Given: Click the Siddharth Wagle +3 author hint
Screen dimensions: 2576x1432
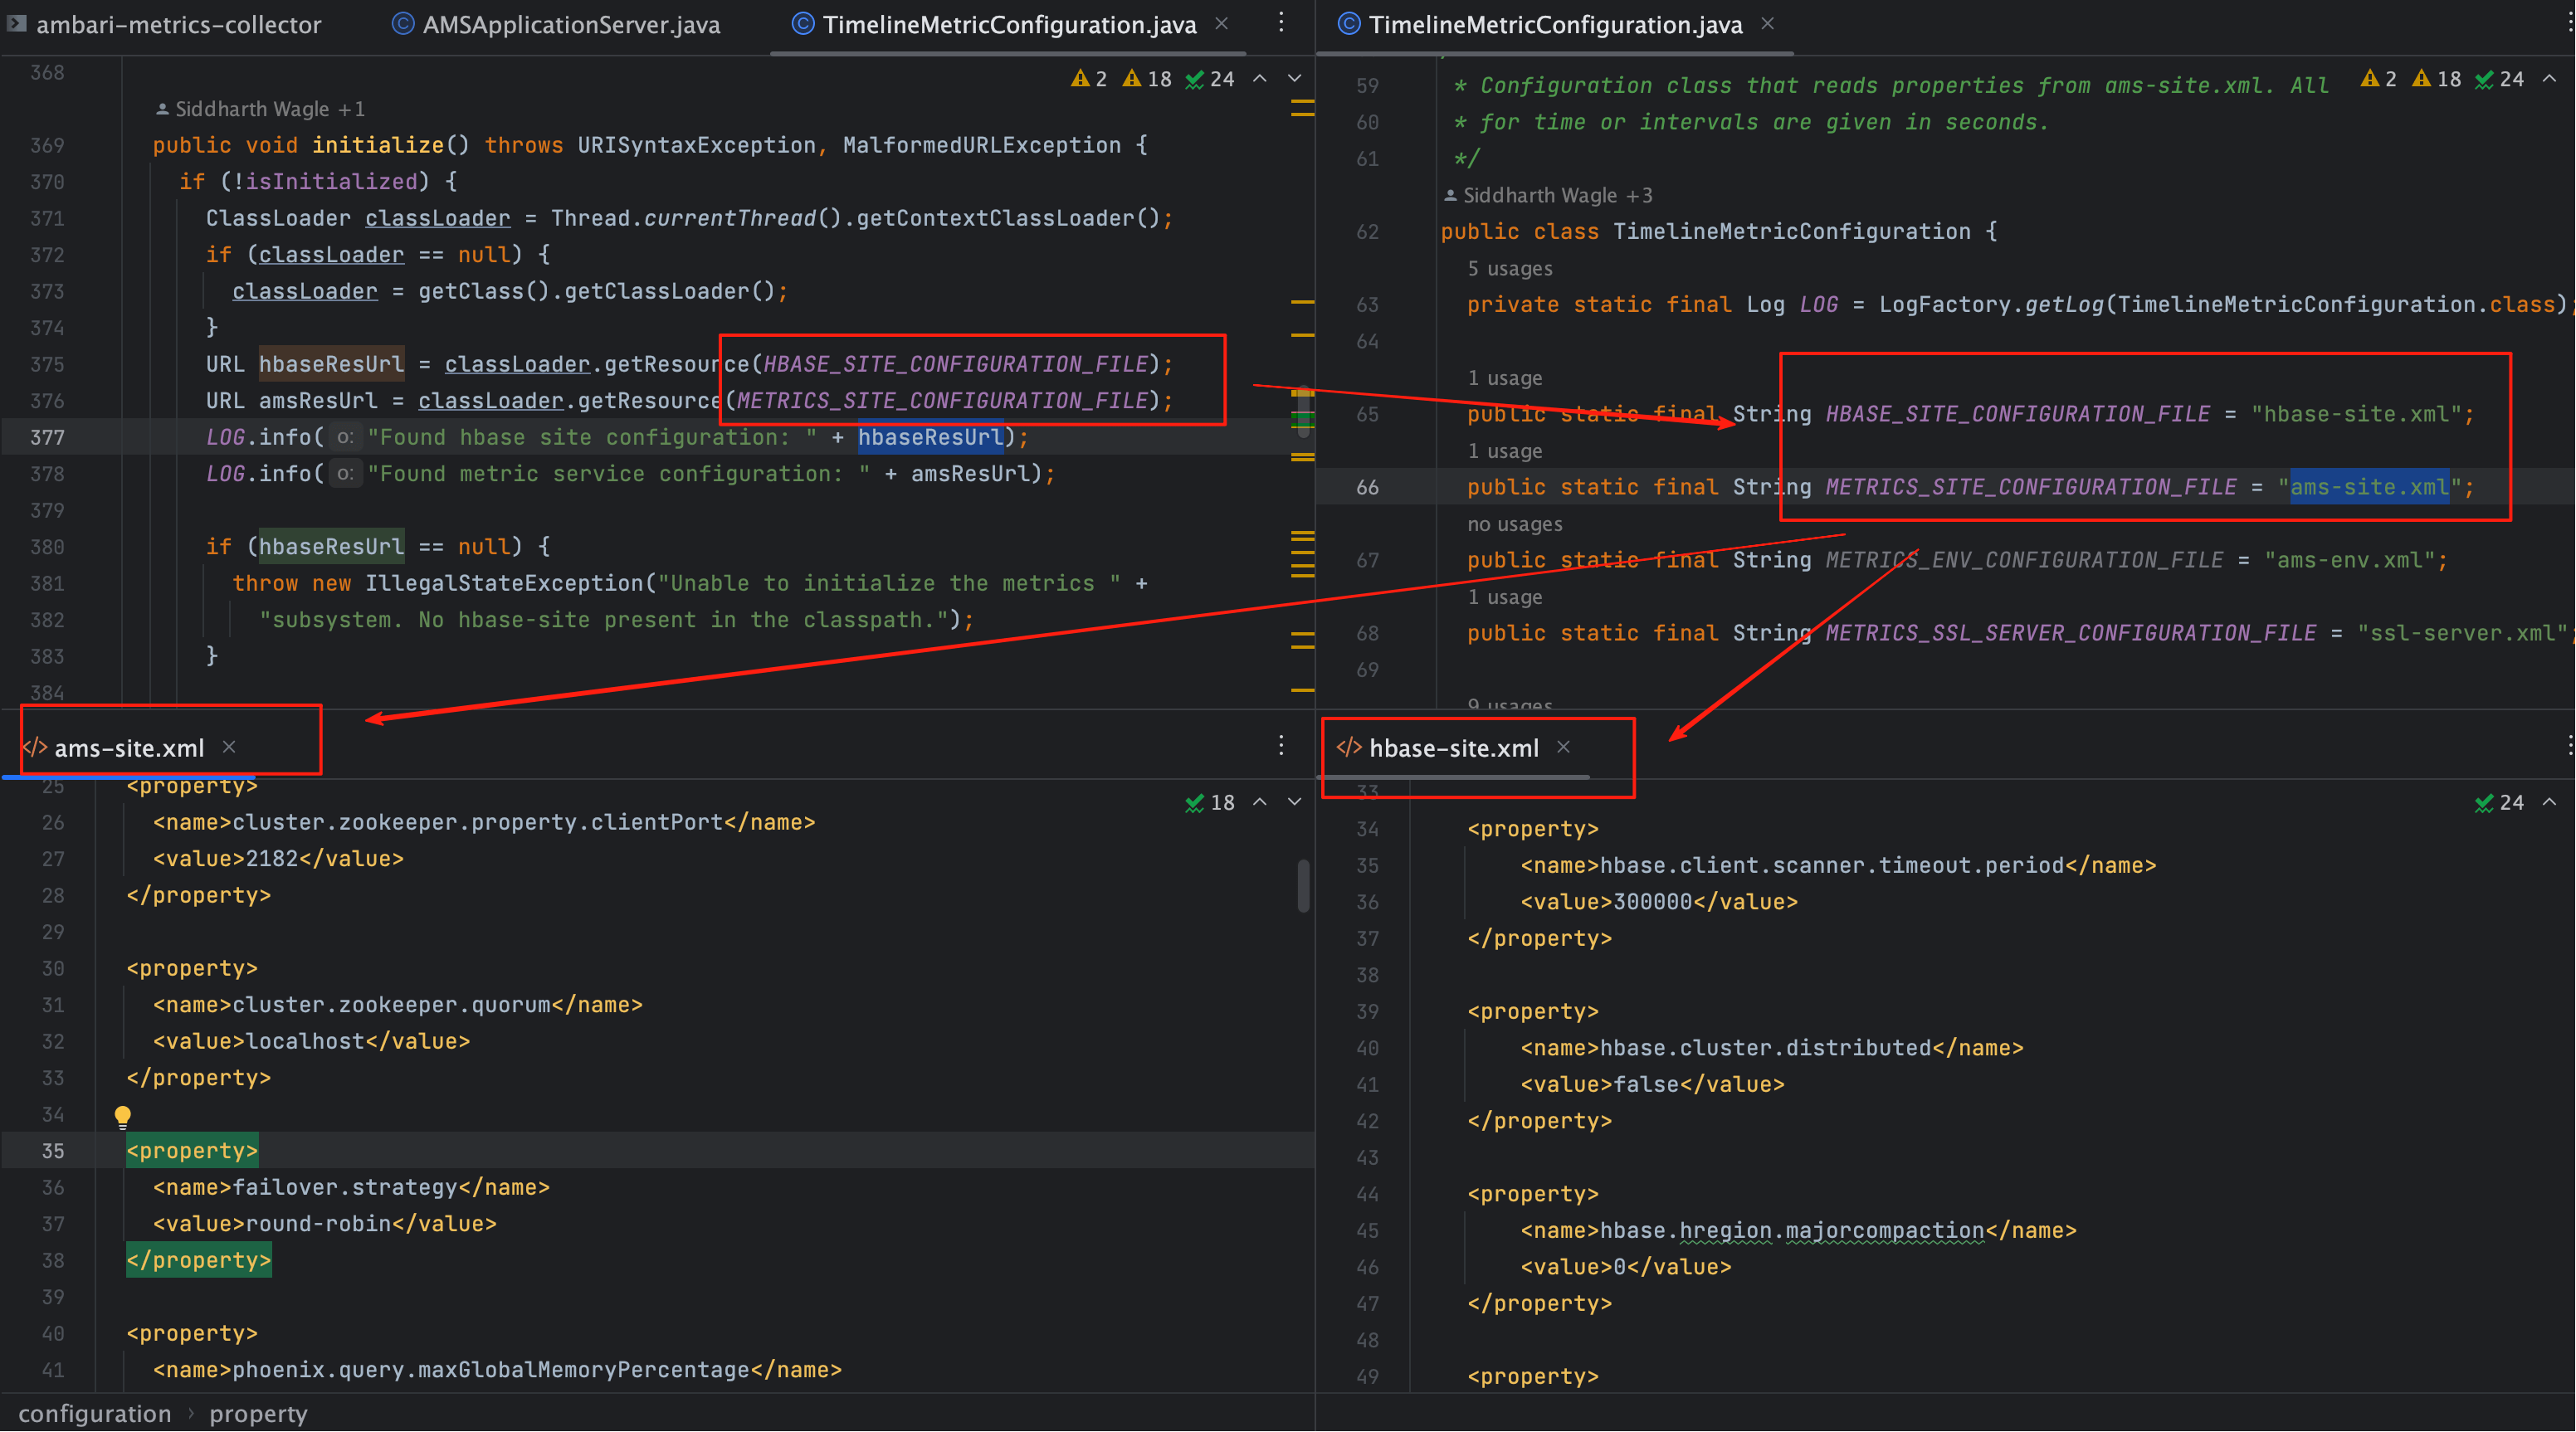Looking at the screenshot, I should (x=1548, y=195).
